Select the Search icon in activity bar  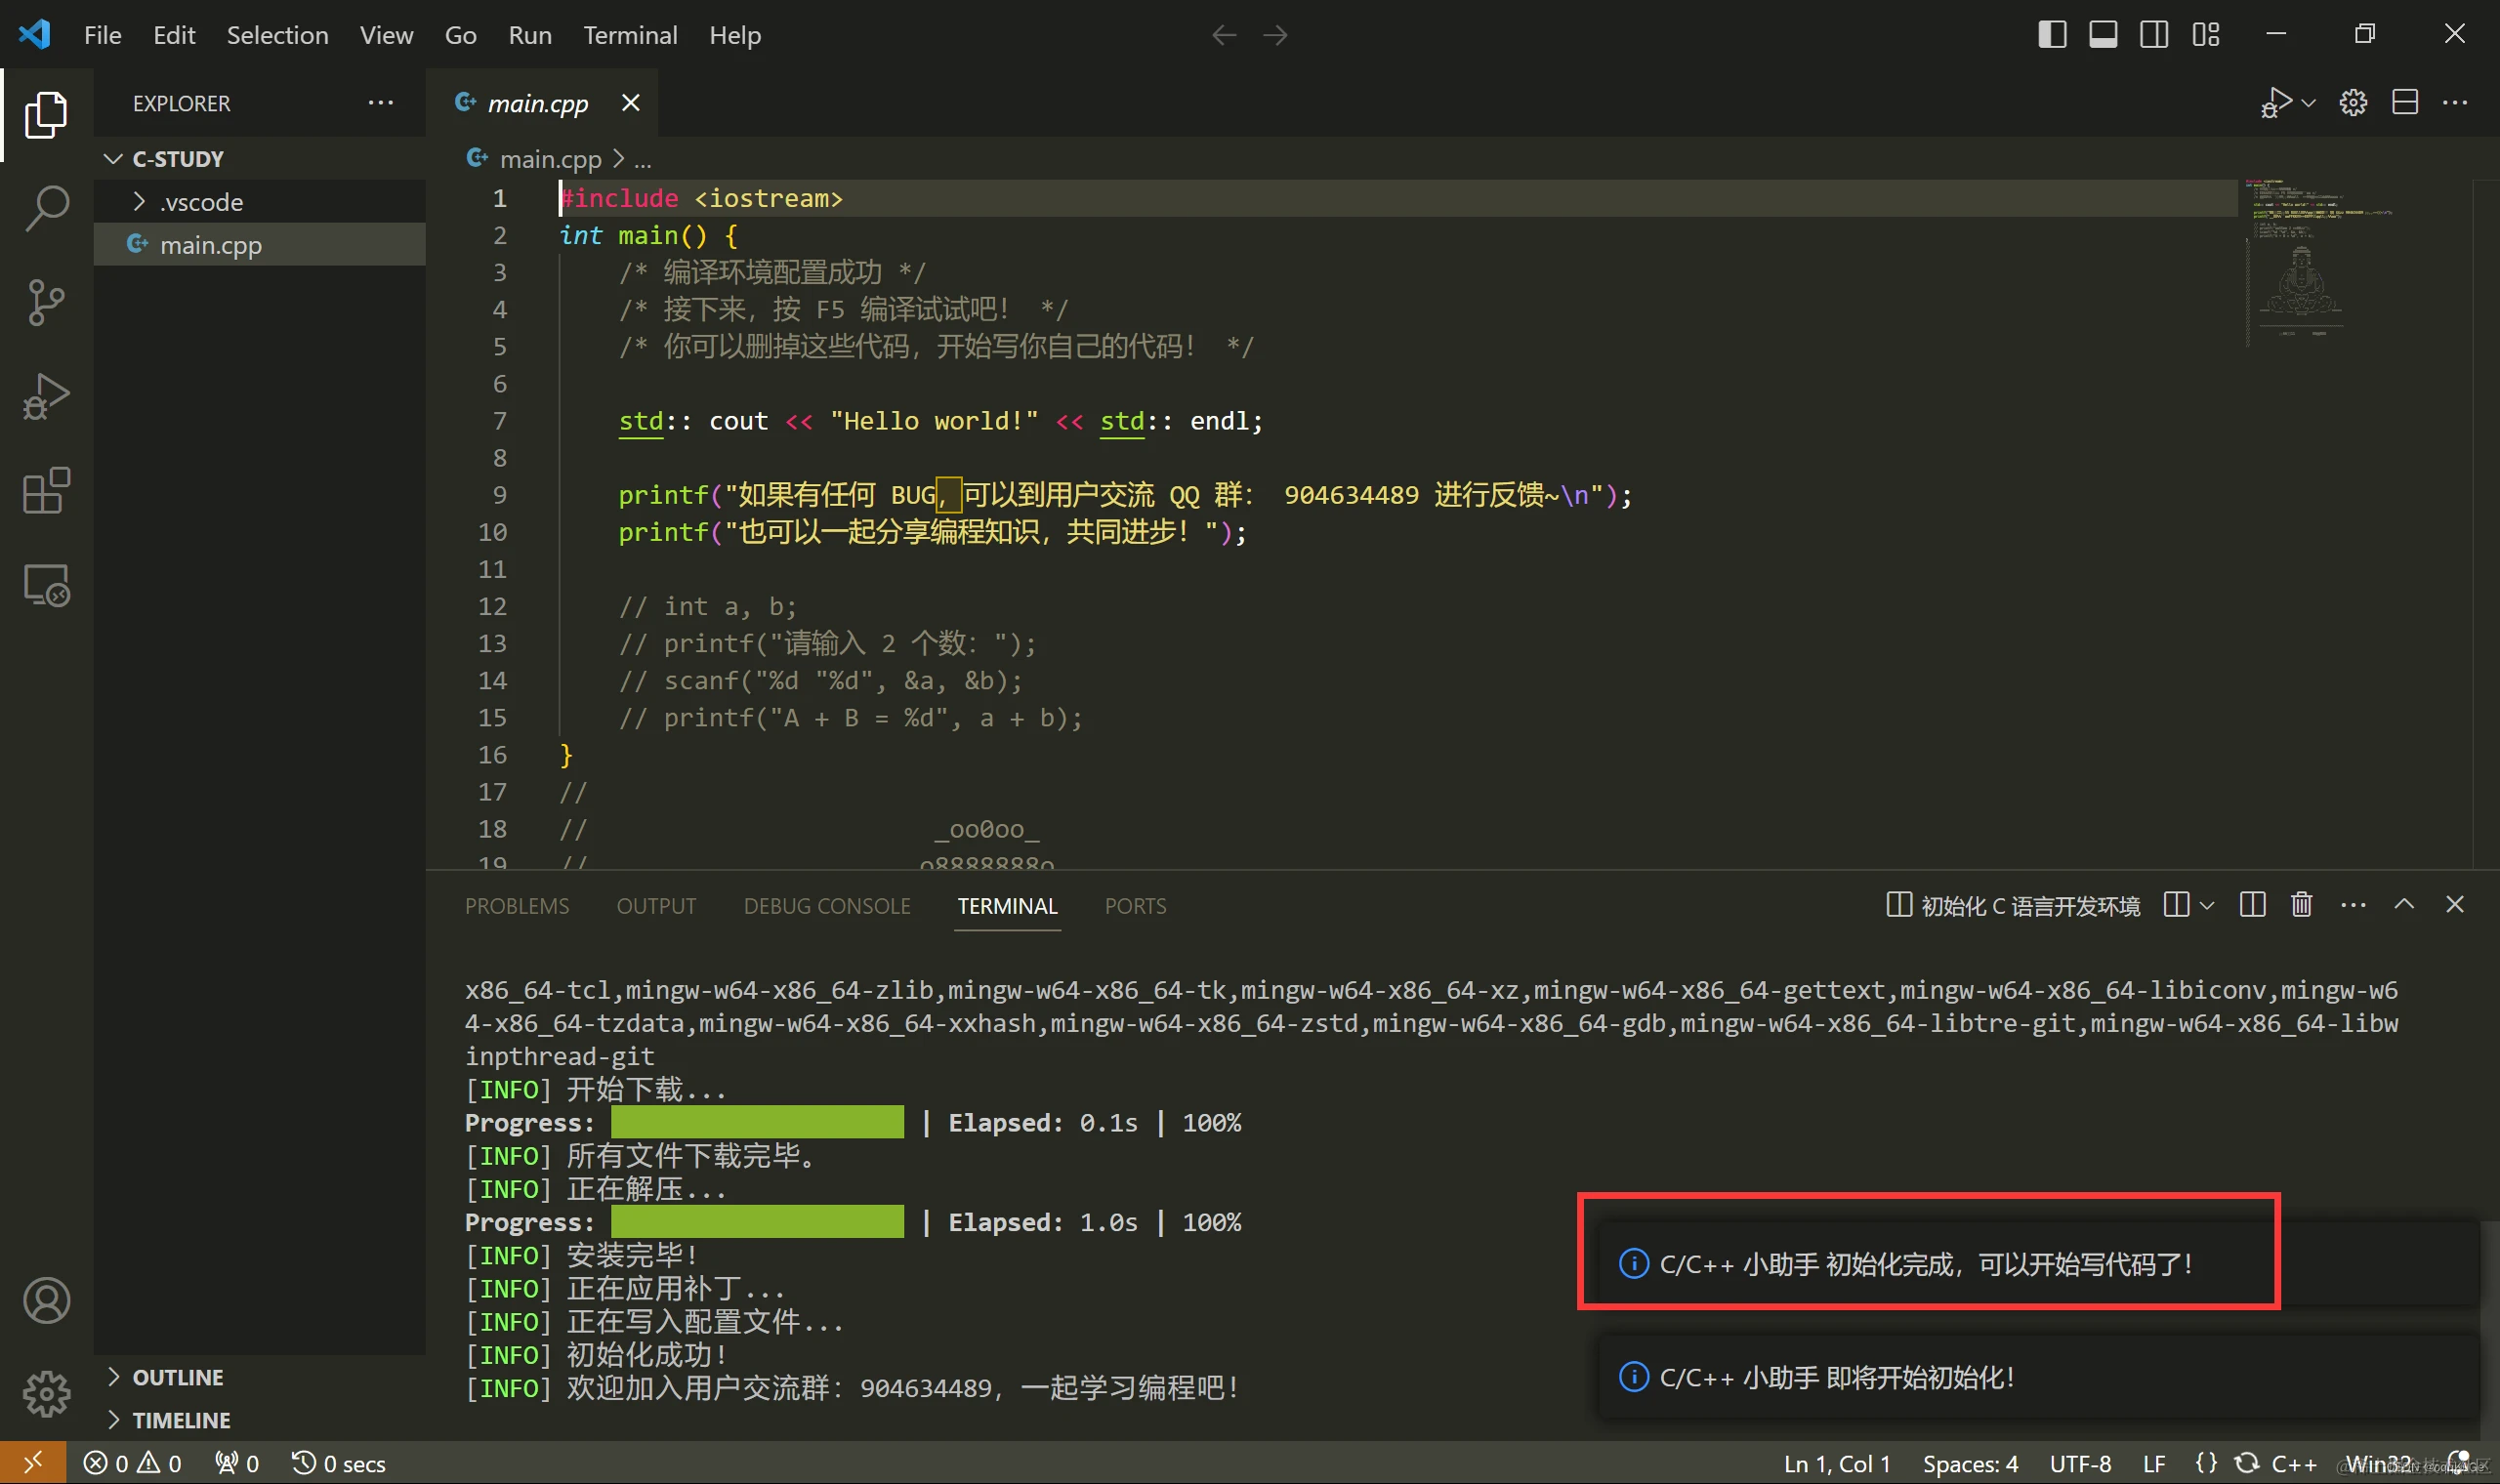click(46, 208)
